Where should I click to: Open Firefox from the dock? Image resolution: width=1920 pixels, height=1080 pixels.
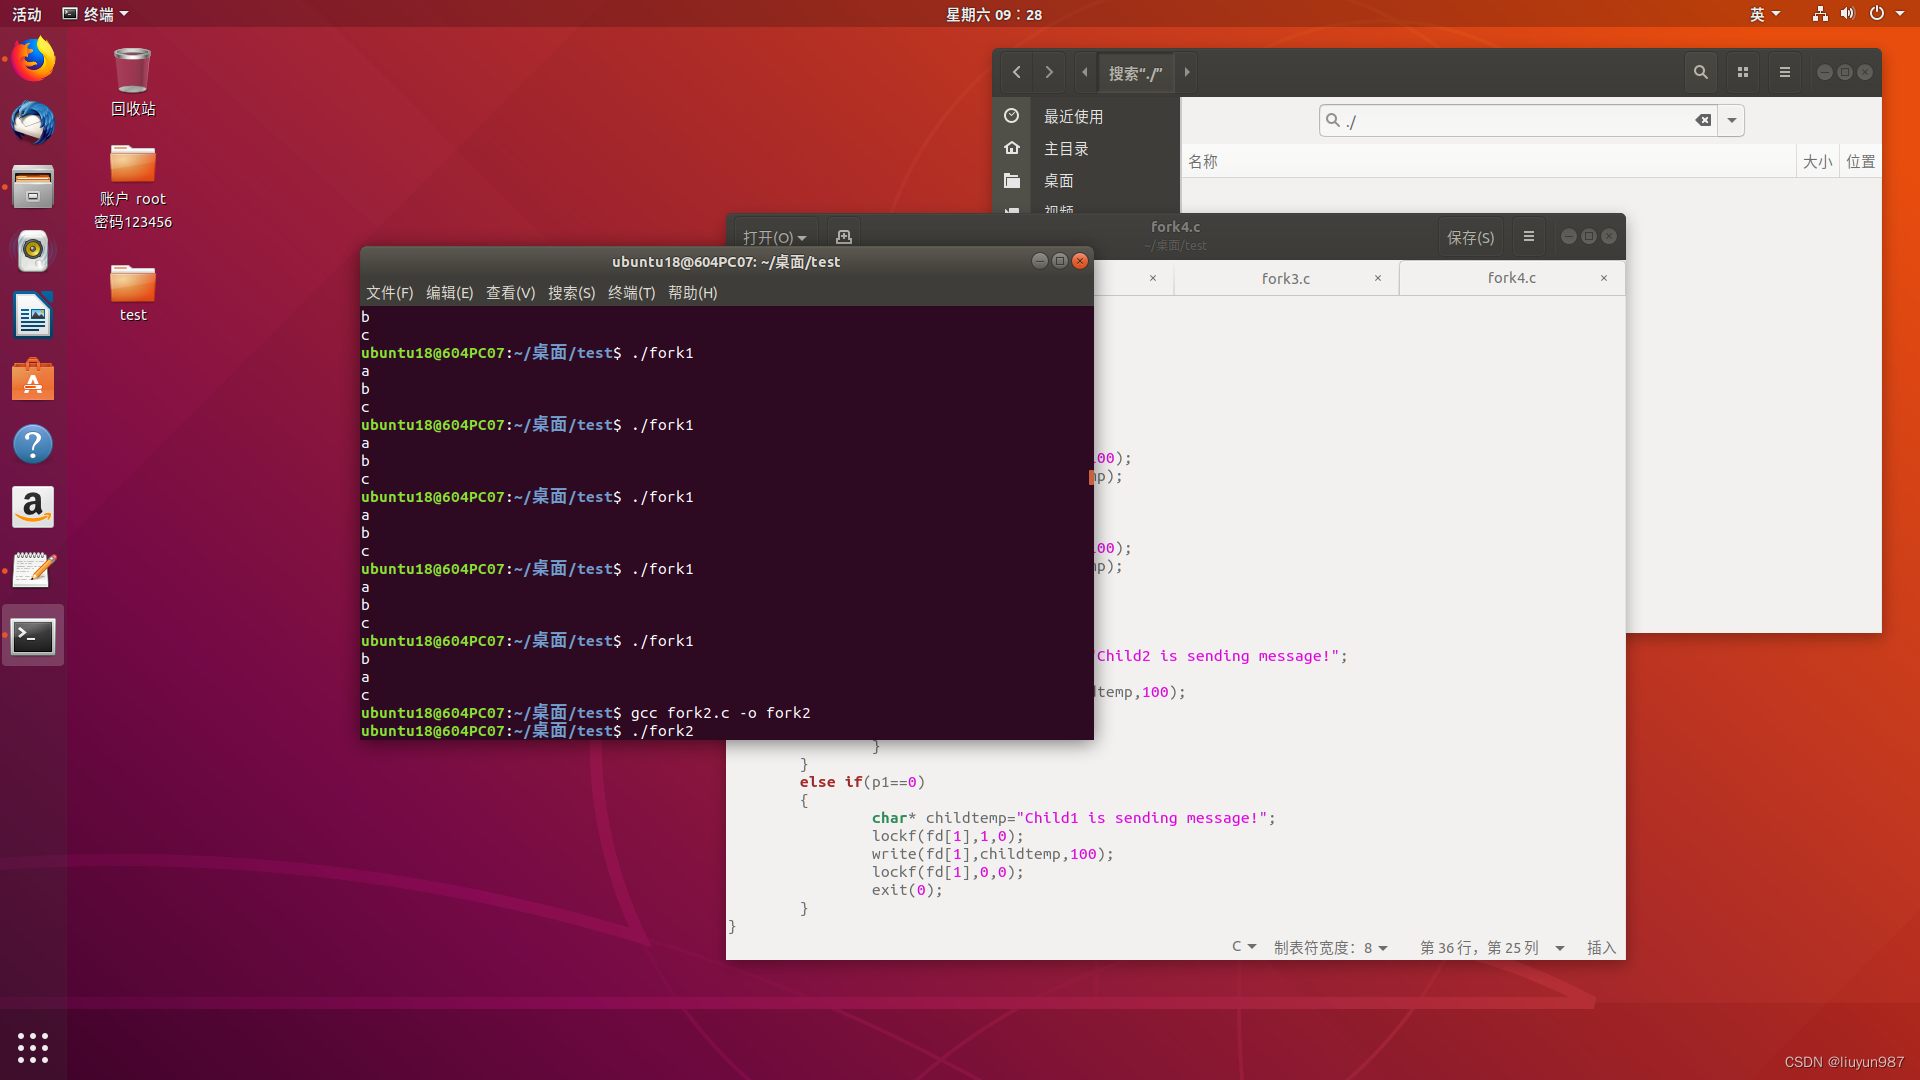33,60
